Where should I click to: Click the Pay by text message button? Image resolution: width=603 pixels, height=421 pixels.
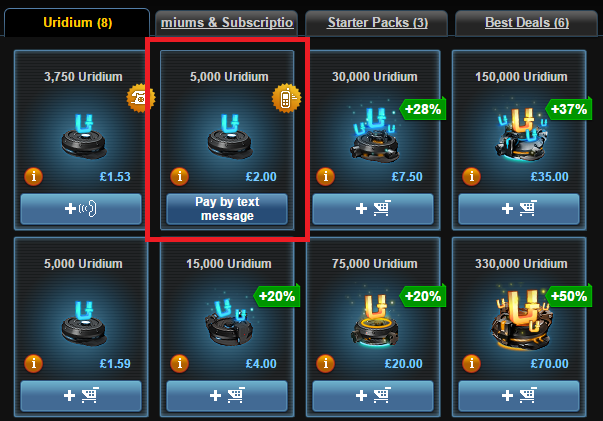pyautogui.click(x=227, y=209)
